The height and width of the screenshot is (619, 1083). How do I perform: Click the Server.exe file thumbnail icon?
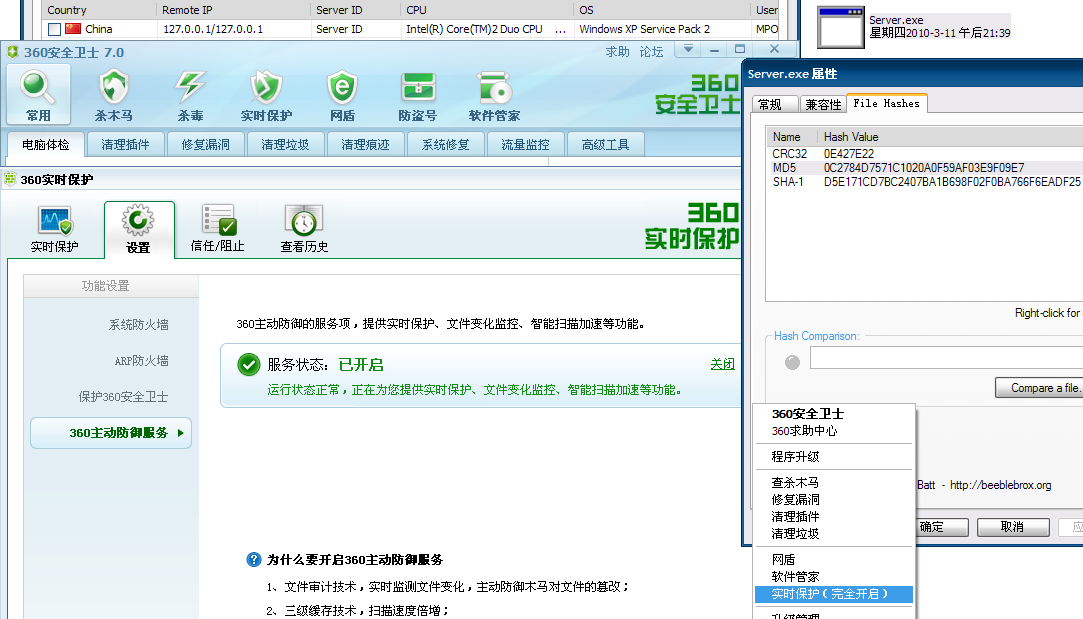(841, 28)
